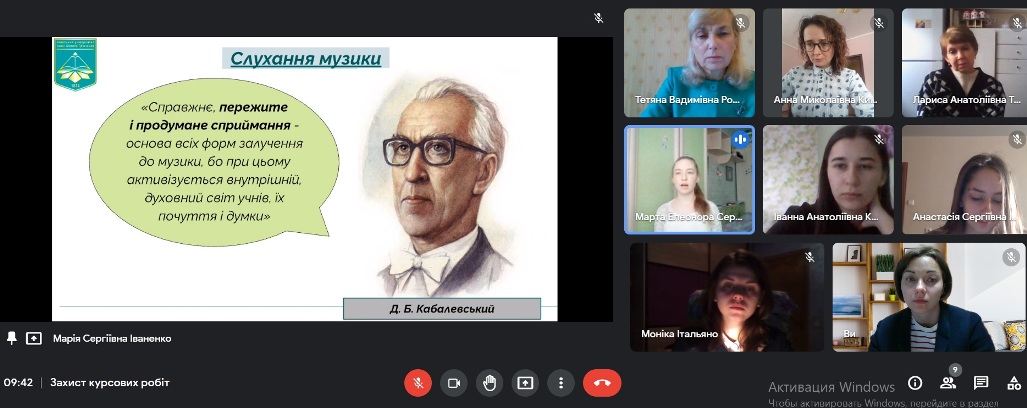This screenshot has width=1027, height=408.
Task: Open the meeting details info icon
Action: click(914, 383)
